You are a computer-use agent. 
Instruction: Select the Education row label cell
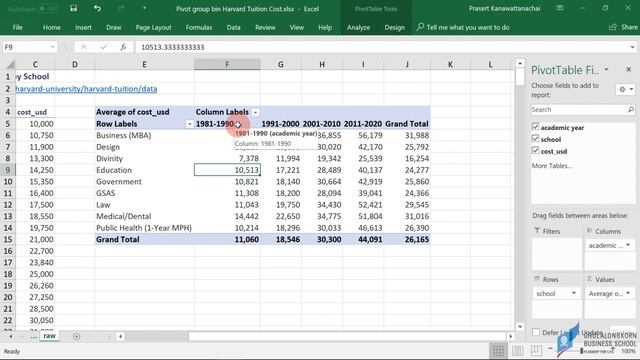(144, 170)
